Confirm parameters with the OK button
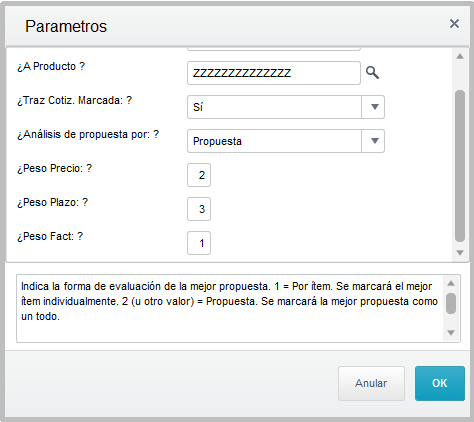The image size is (474, 422). (440, 383)
